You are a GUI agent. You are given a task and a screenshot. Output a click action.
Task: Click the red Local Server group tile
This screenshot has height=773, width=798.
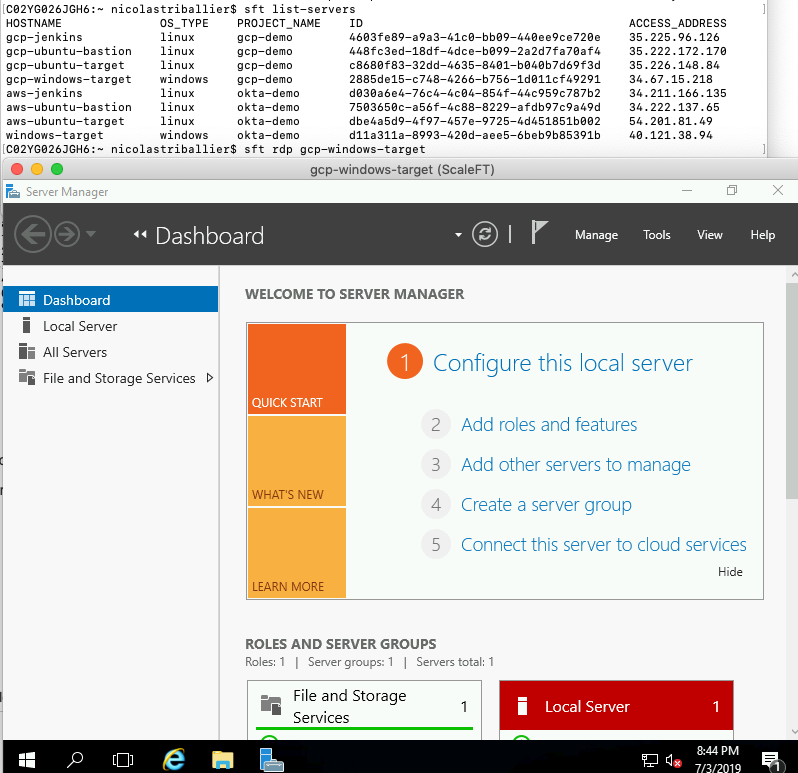[616, 706]
